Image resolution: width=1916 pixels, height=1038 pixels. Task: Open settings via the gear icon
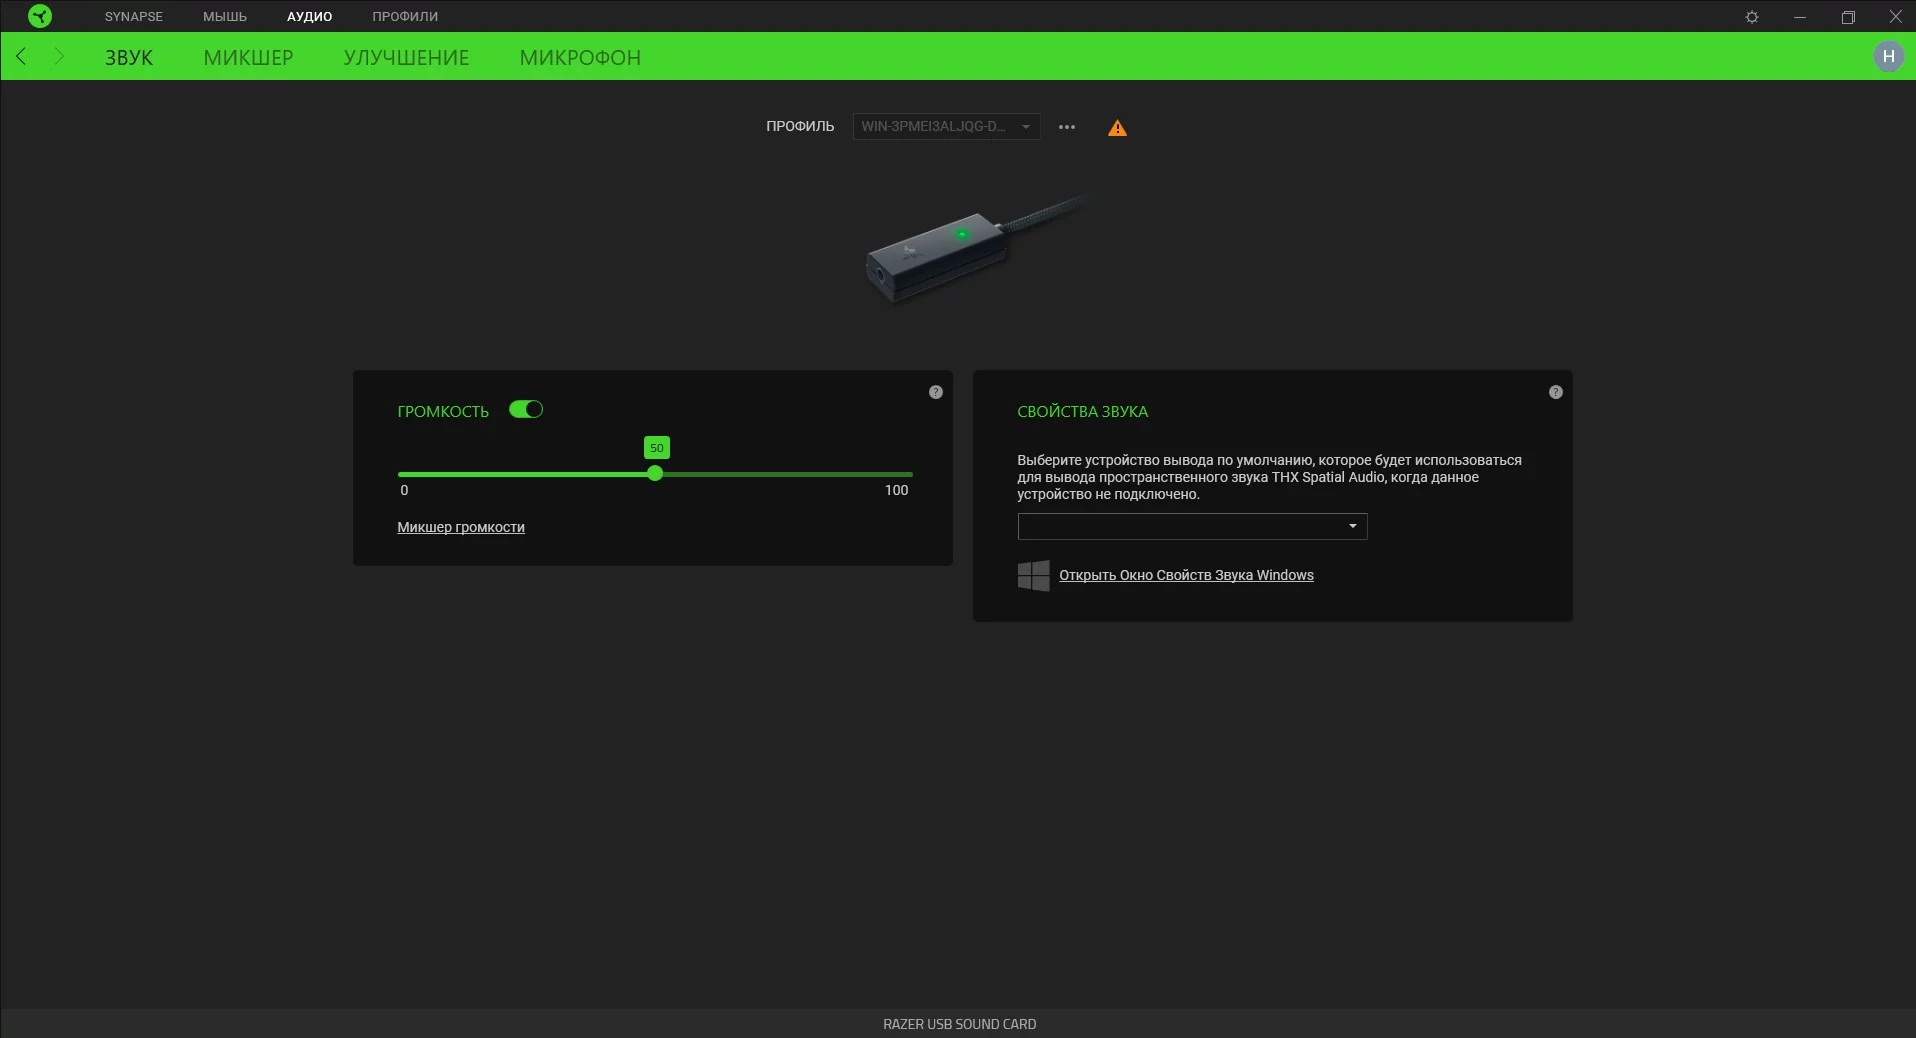(1751, 17)
